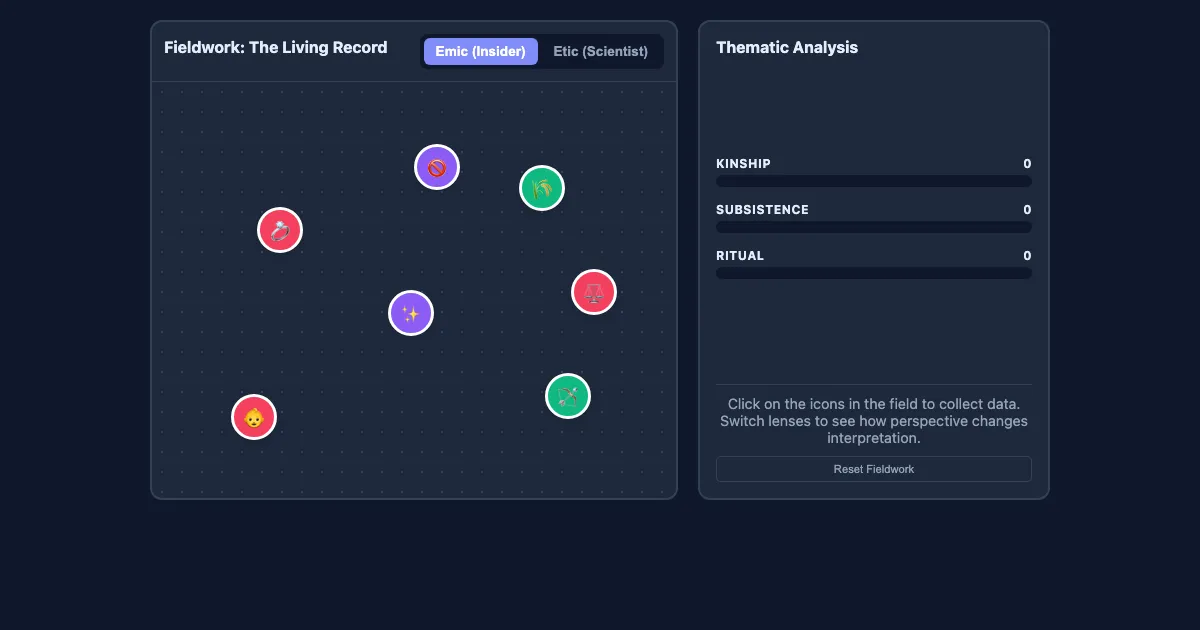Select the green bow and arrow icon
Image resolution: width=1200 pixels, height=630 pixels.
tap(568, 396)
